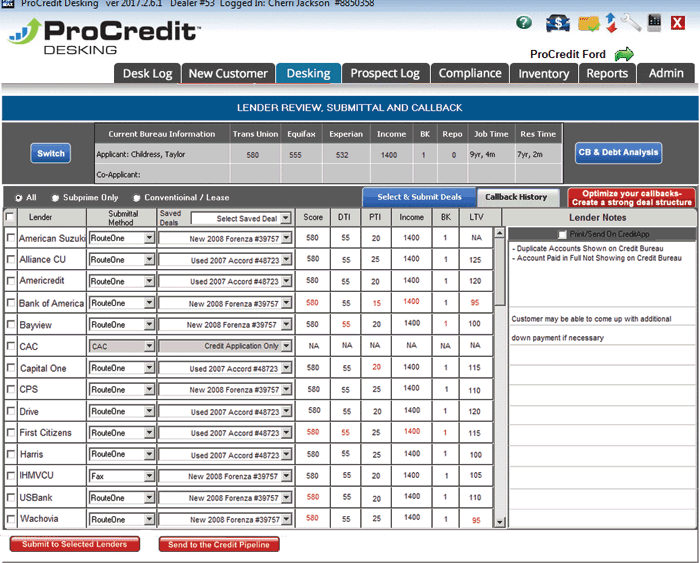Check the Bank of America checkbox
The width and height of the screenshot is (700, 563).
pos(11,303)
